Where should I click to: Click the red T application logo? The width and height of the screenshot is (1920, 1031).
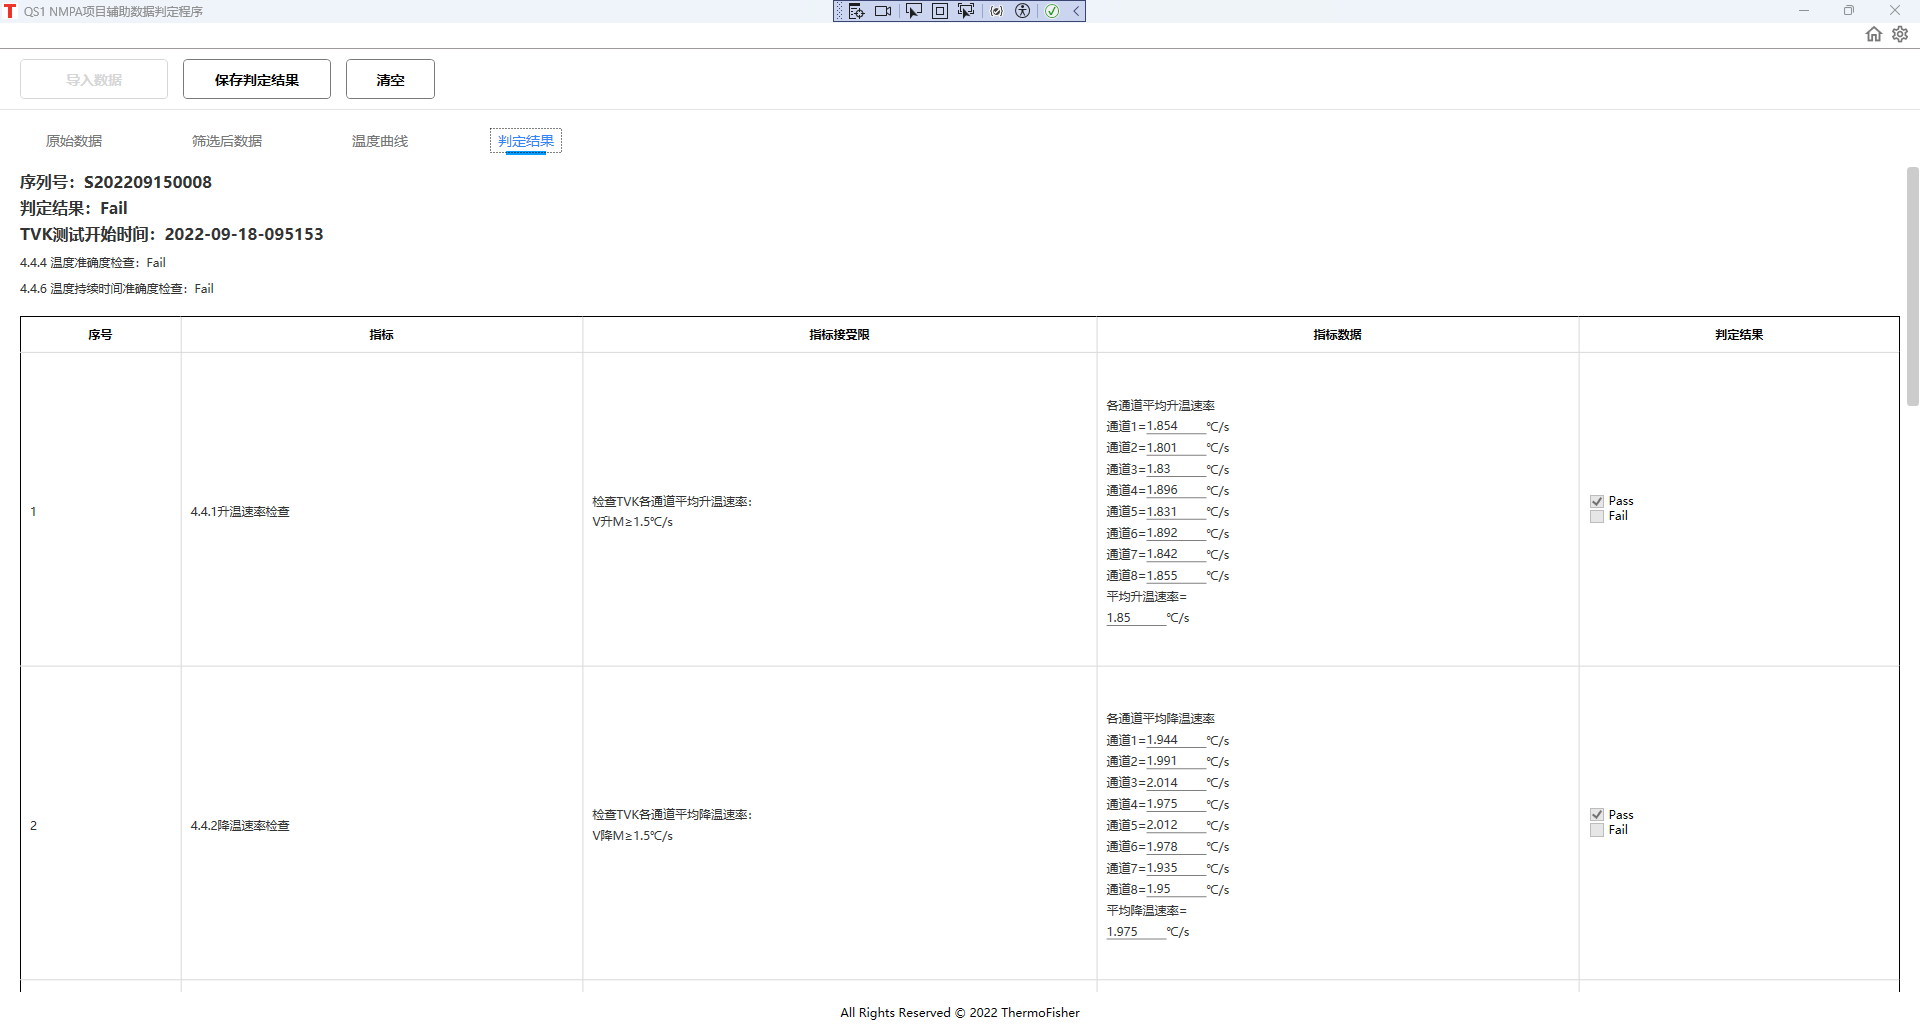(x=10, y=11)
